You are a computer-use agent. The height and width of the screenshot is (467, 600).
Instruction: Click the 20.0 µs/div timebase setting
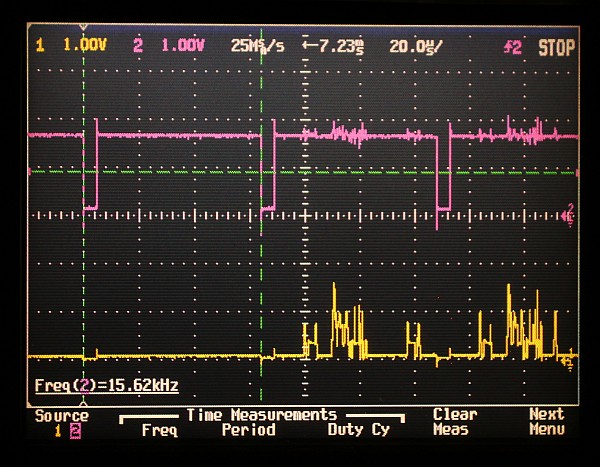click(414, 46)
